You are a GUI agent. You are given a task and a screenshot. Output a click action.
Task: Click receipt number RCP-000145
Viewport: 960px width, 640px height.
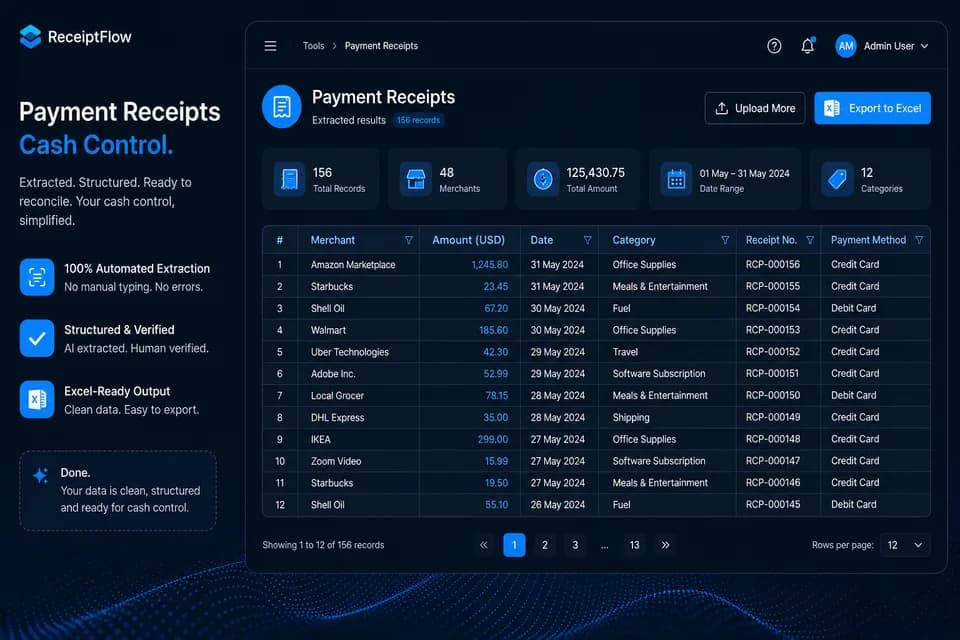pyautogui.click(x=773, y=505)
